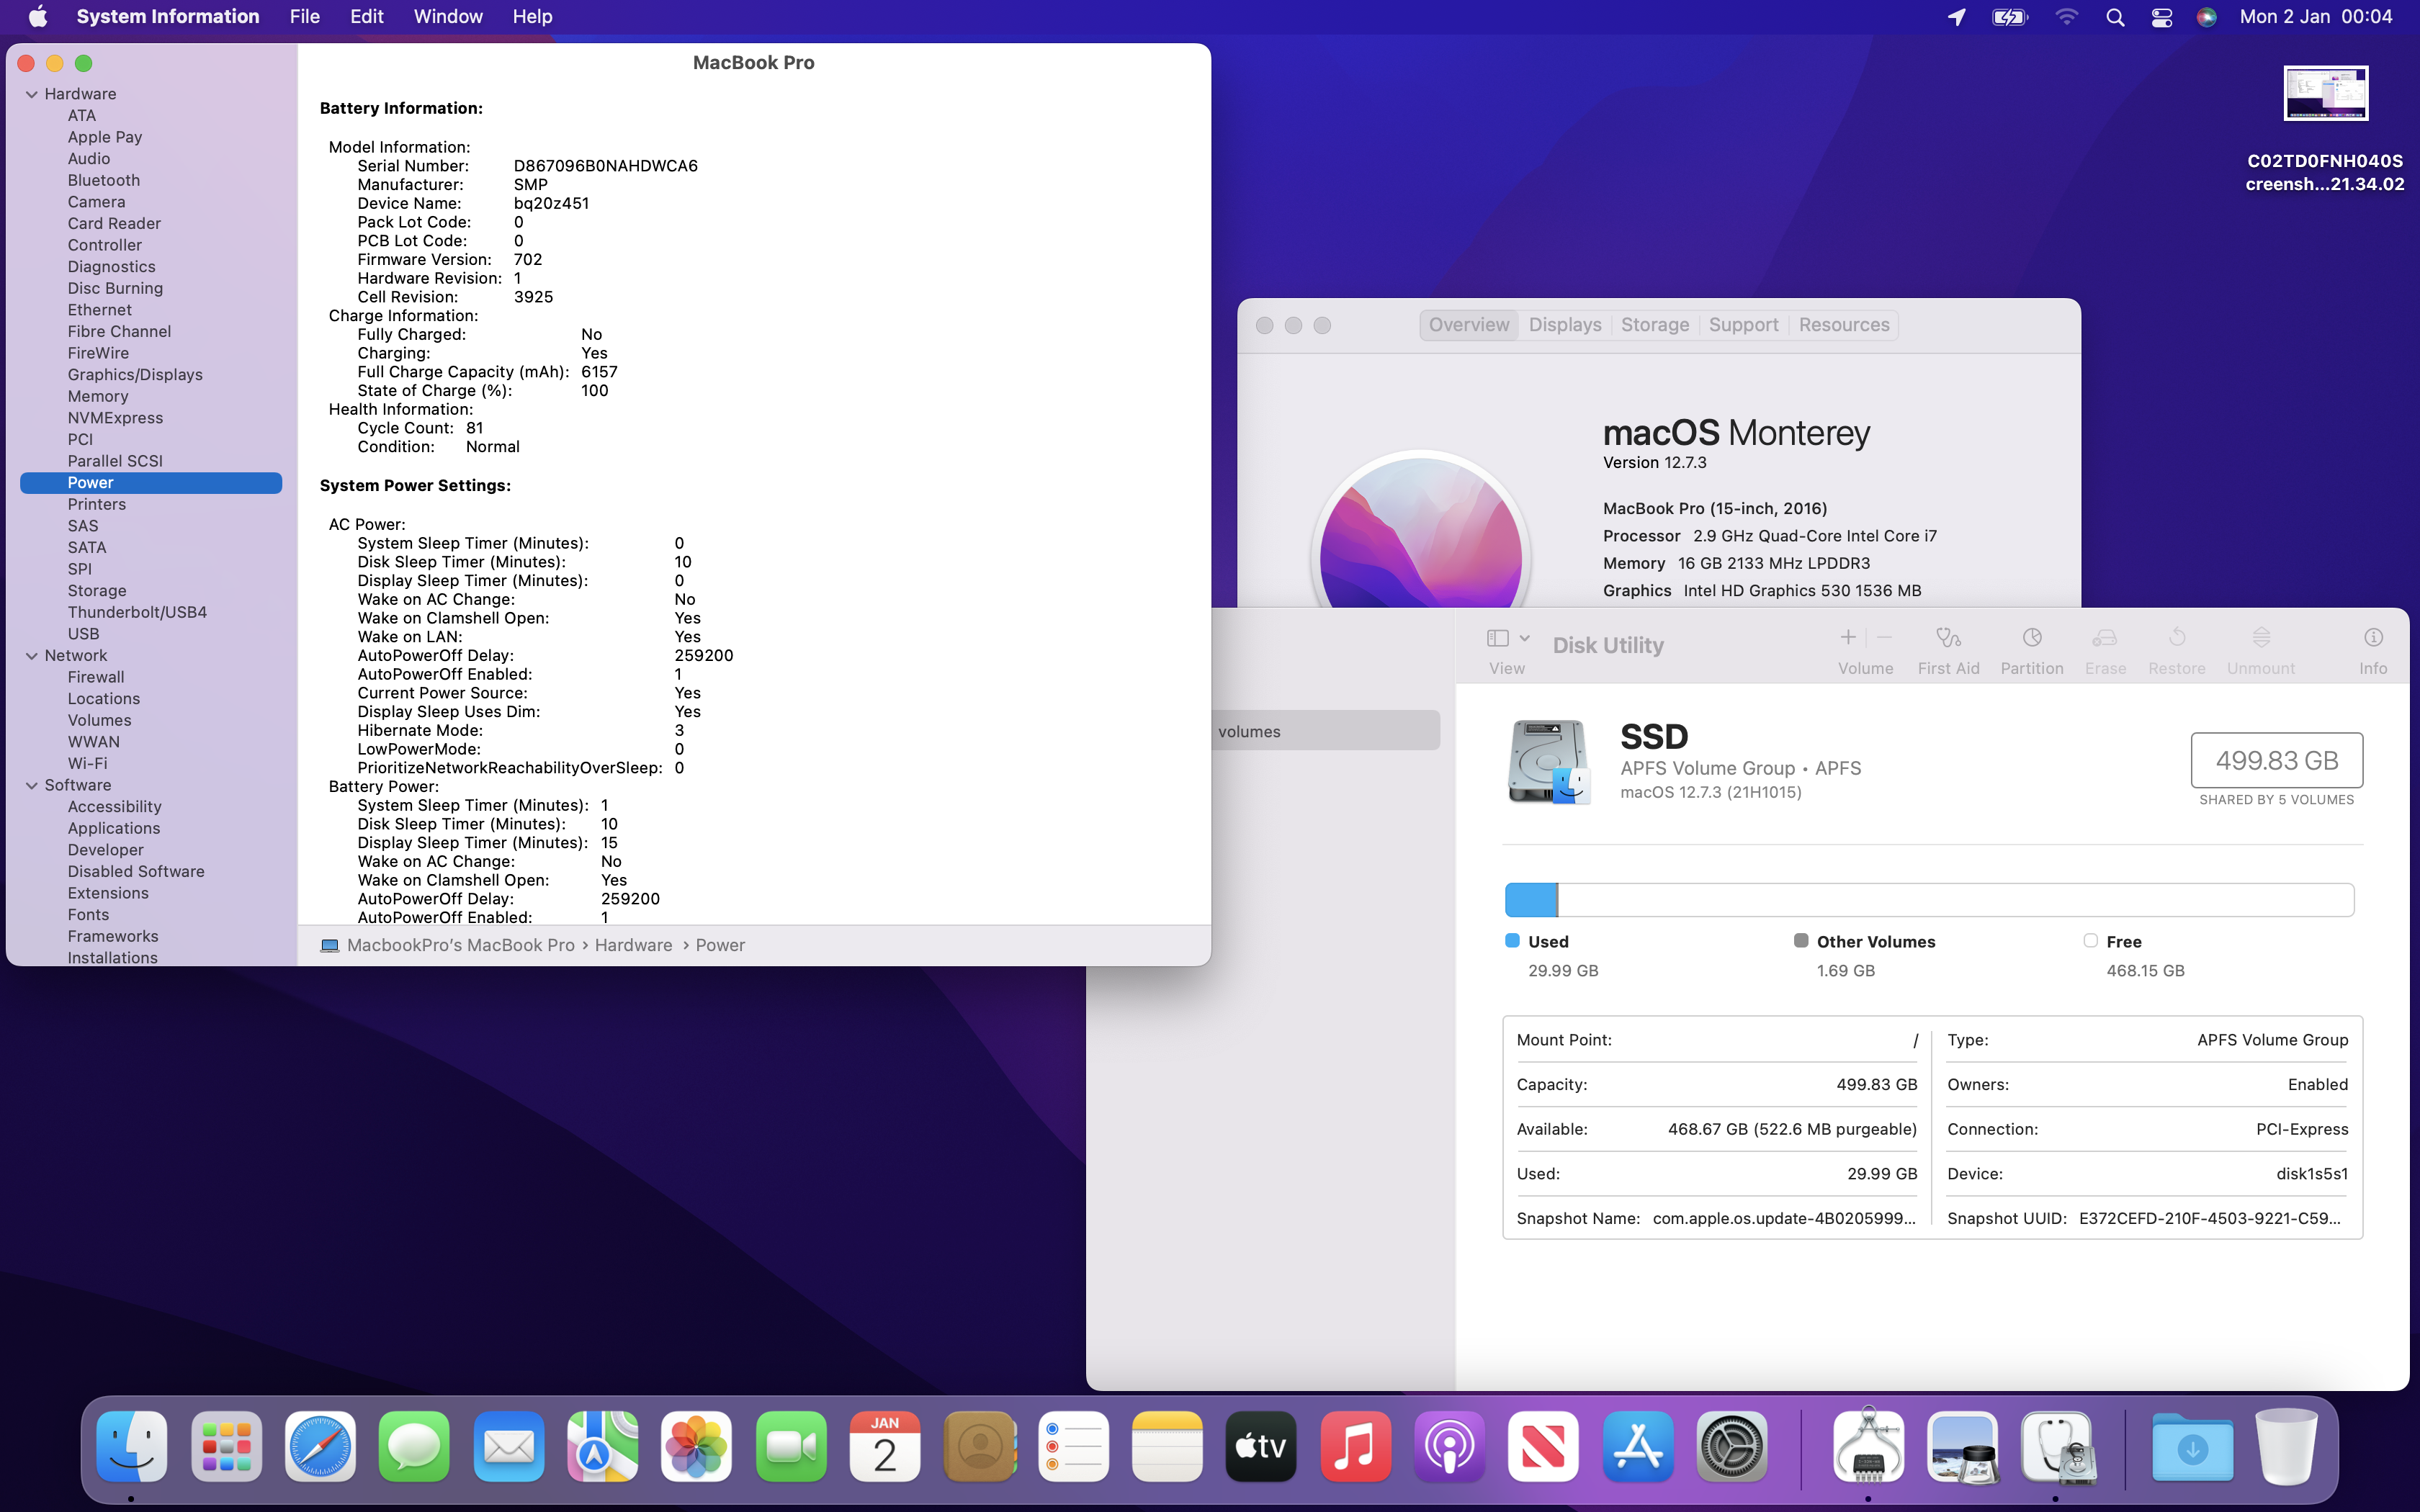Click the gray Other Volumes legend swatch
Viewport: 2420px width, 1512px height.
1801,941
